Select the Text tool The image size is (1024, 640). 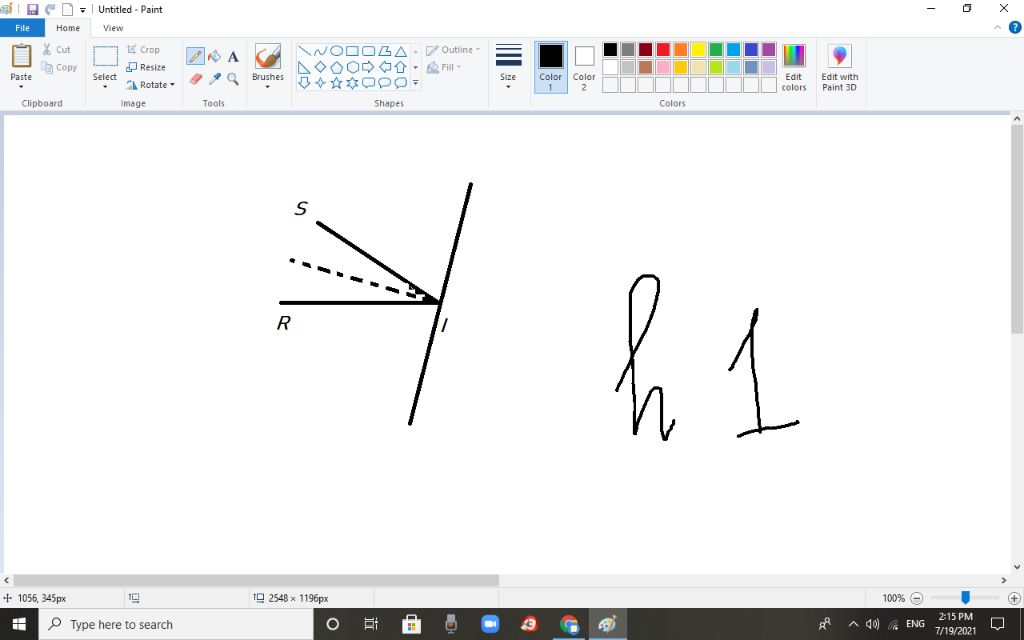point(233,56)
